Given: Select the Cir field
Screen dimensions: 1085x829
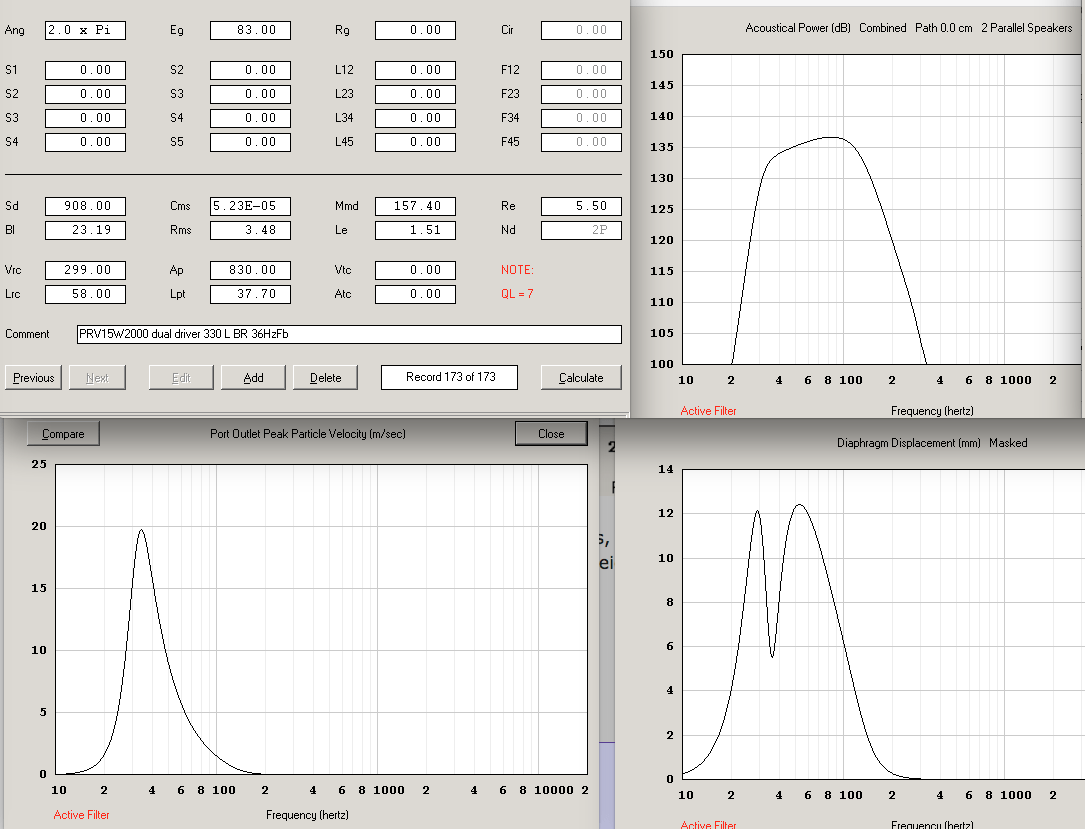Looking at the screenshot, I should click(581, 30).
